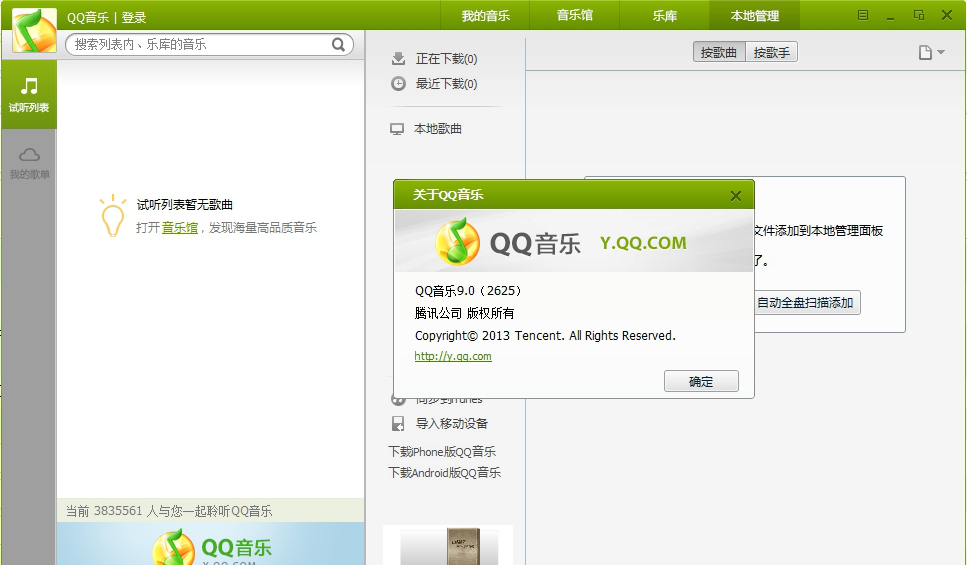The image size is (967, 587).
Task: Click 下载iPhone版QQ音乐 link
Action: tap(442, 451)
